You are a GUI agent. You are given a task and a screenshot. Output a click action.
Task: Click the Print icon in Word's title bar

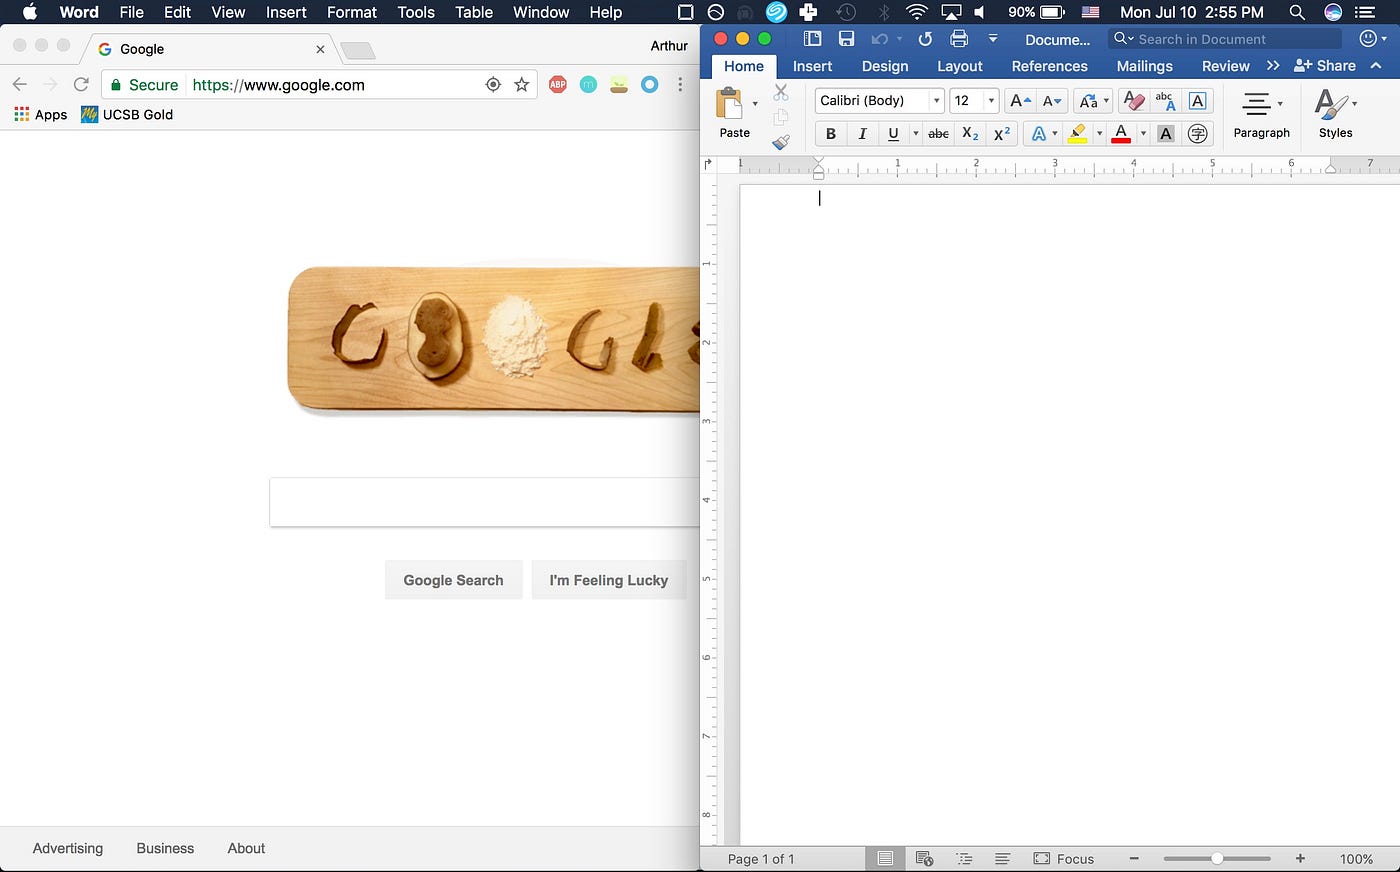[x=959, y=39]
